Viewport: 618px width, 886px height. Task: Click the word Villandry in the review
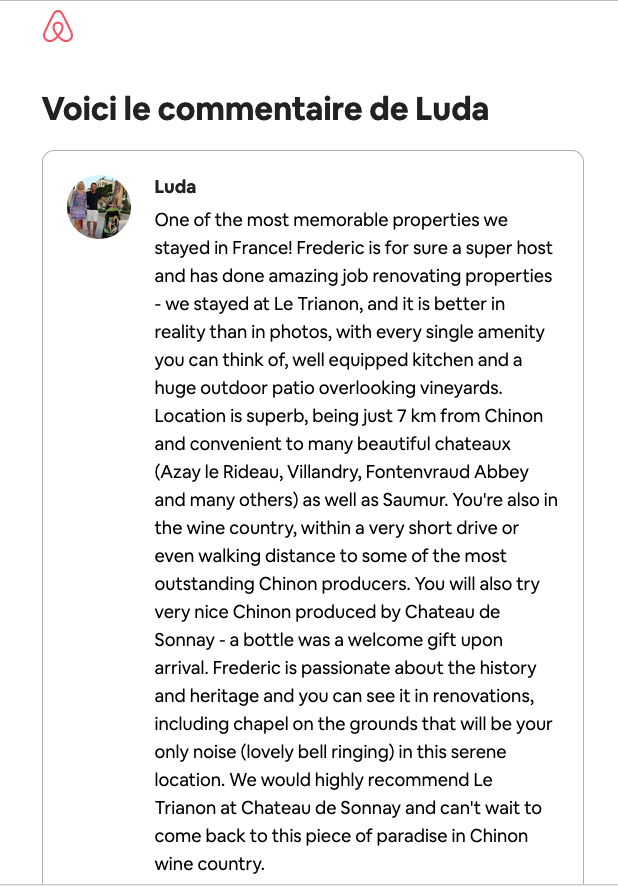tap(323, 472)
